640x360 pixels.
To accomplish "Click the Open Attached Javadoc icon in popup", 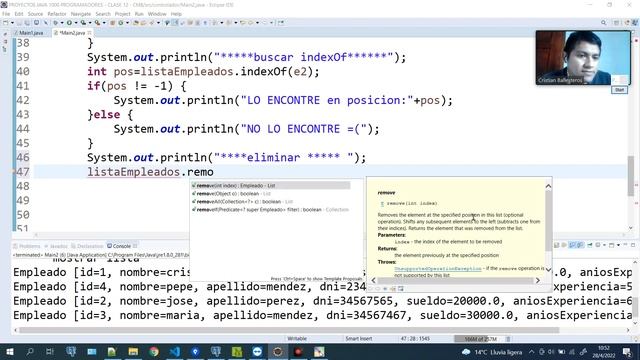I will pyautogui.click(x=392, y=289).
